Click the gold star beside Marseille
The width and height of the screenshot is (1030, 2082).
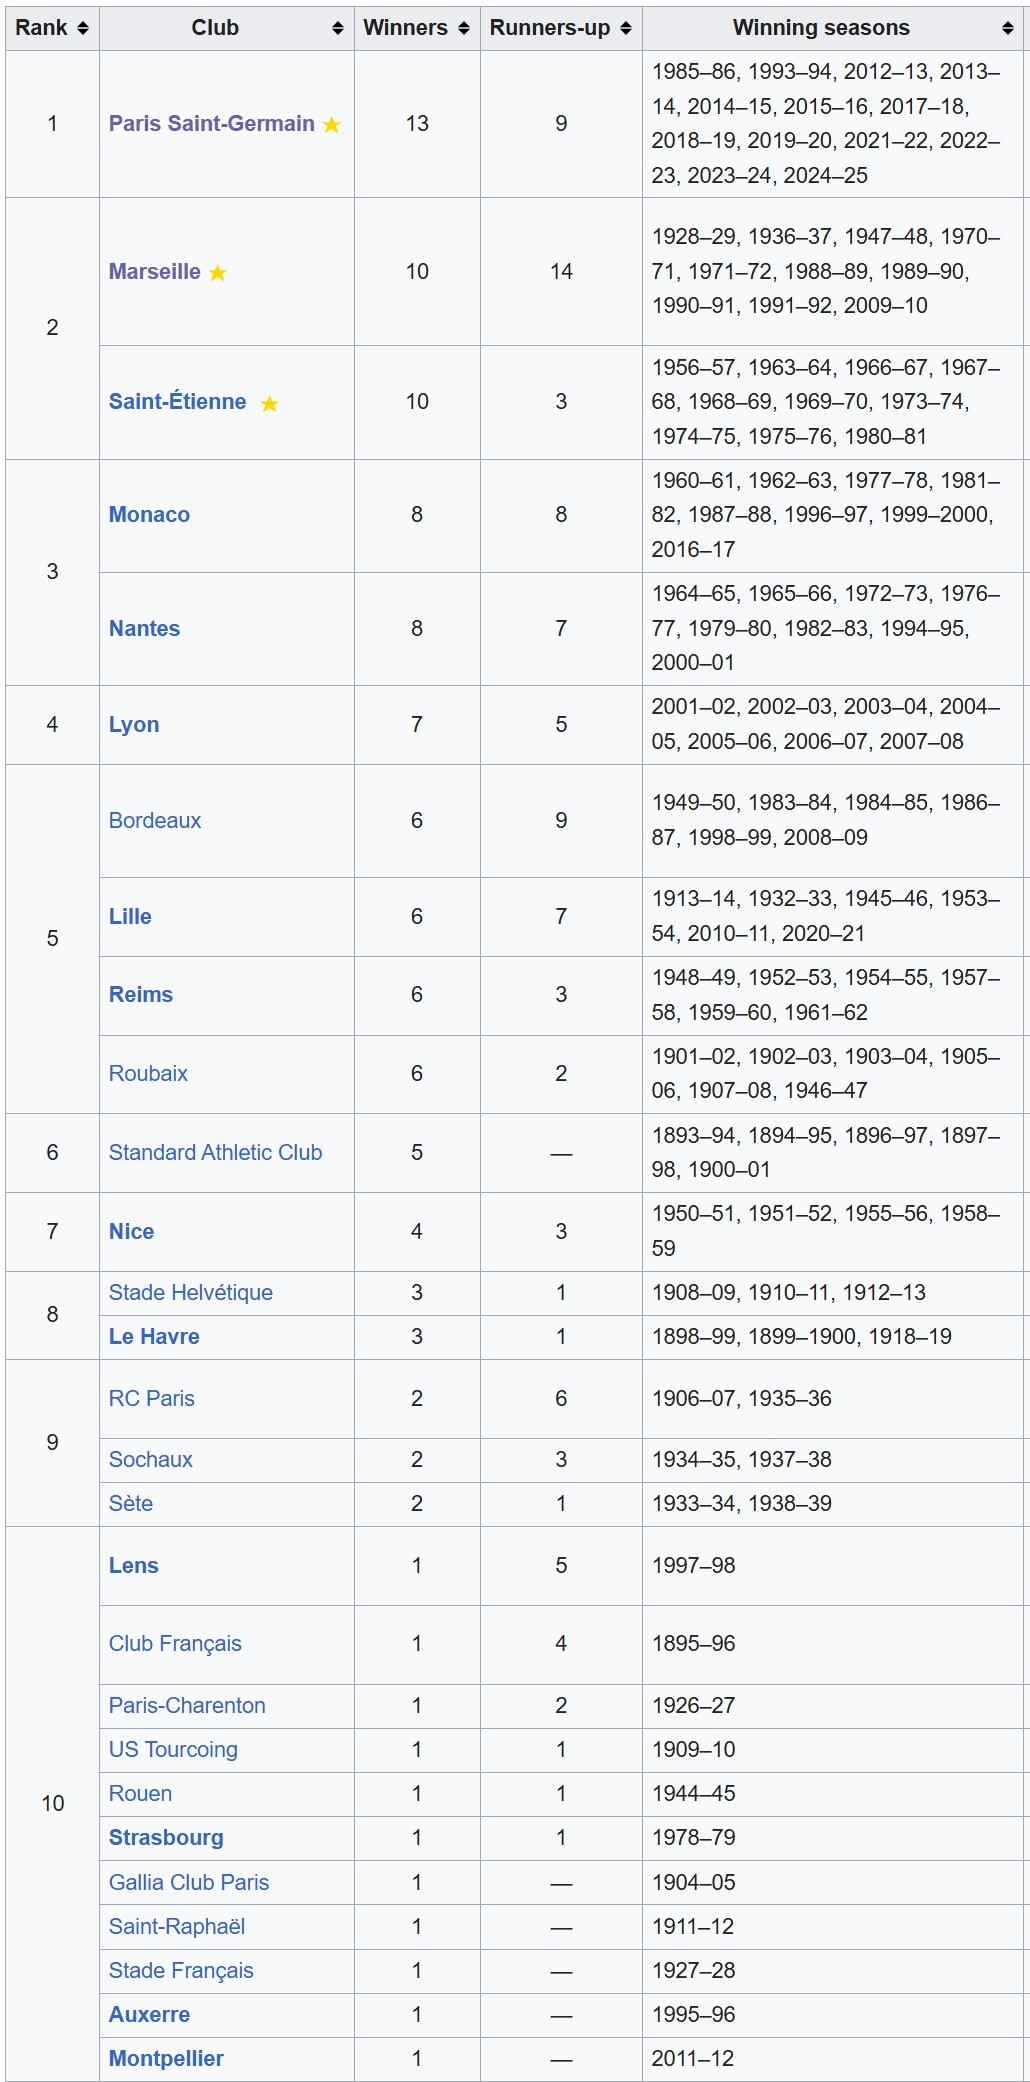point(218,273)
